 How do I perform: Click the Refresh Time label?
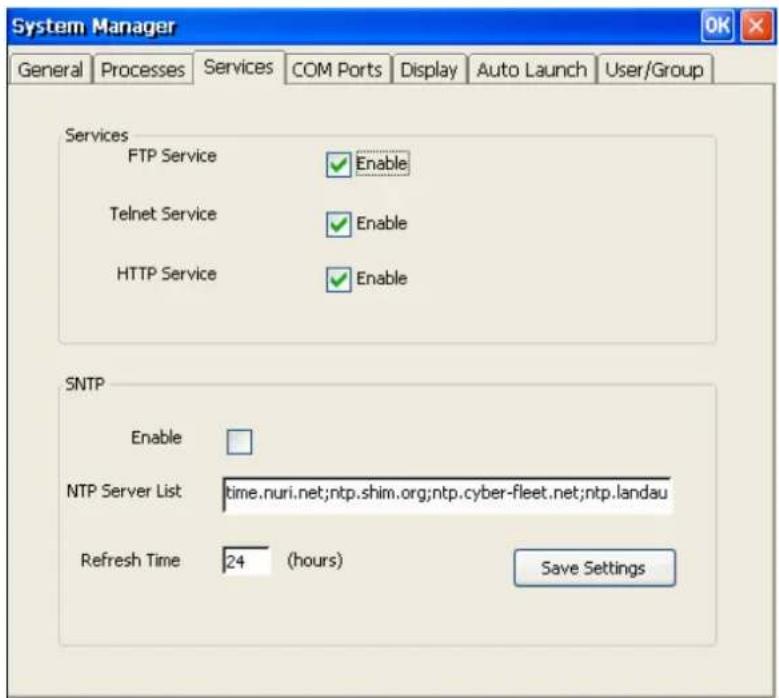tap(130, 560)
